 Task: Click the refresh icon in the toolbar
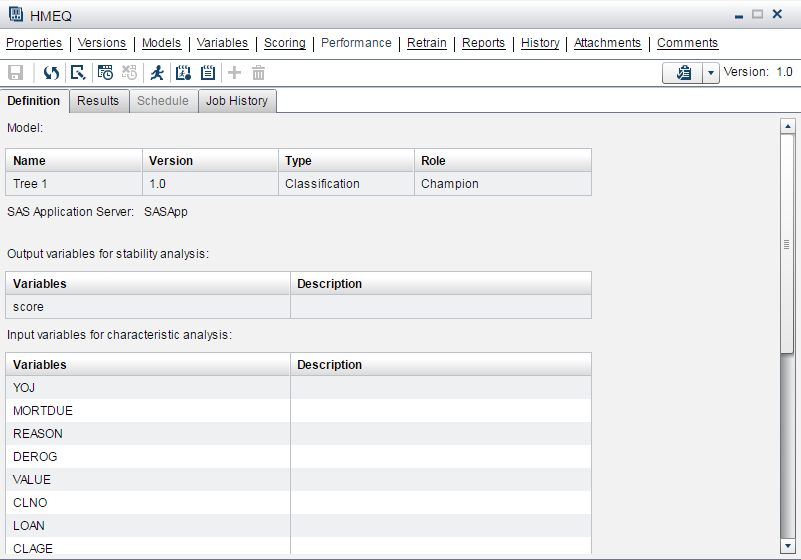click(50, 73)
